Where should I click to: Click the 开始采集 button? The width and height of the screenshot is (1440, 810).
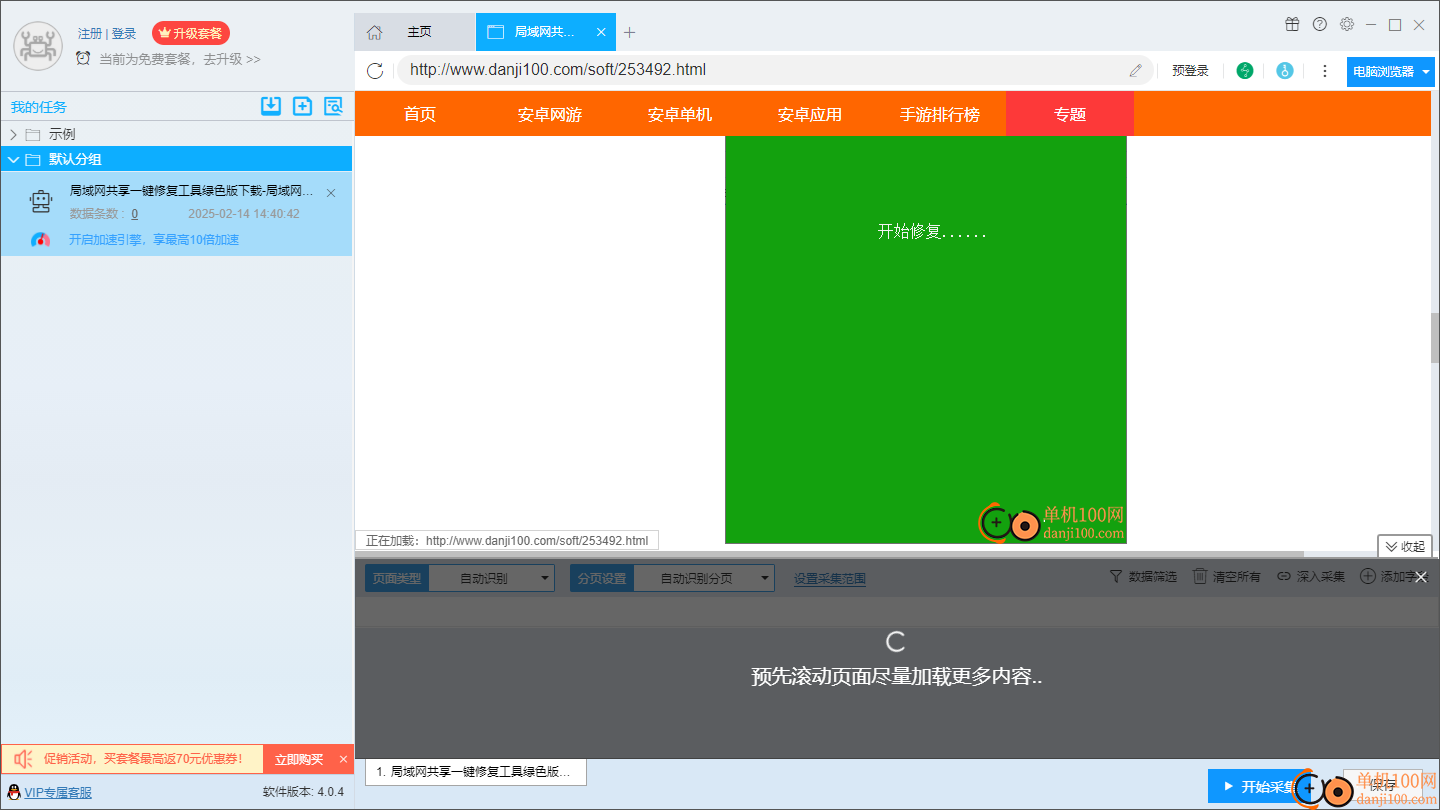1260,787
